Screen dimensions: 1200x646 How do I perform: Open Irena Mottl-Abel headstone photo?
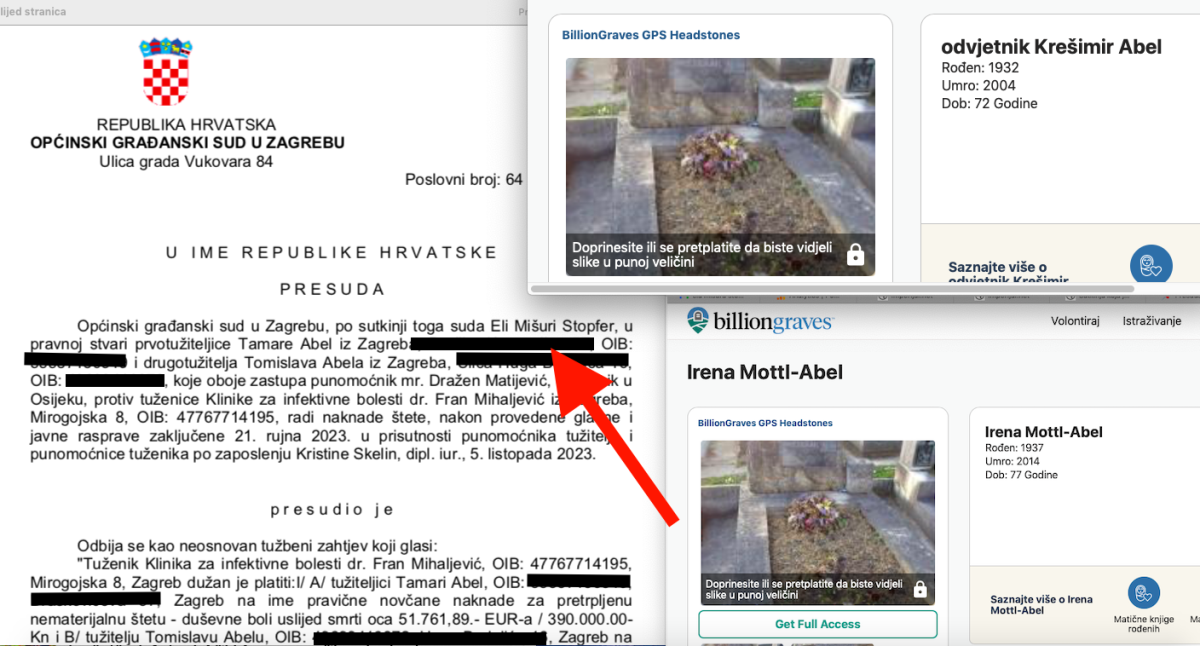[x=818, y=523]
